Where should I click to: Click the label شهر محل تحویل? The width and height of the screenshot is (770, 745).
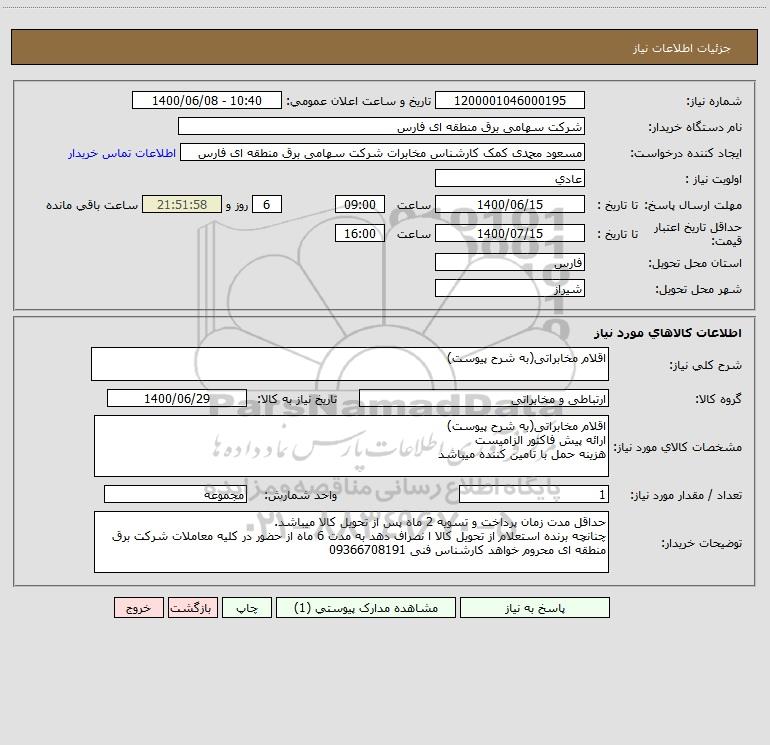tap(698, 289)
